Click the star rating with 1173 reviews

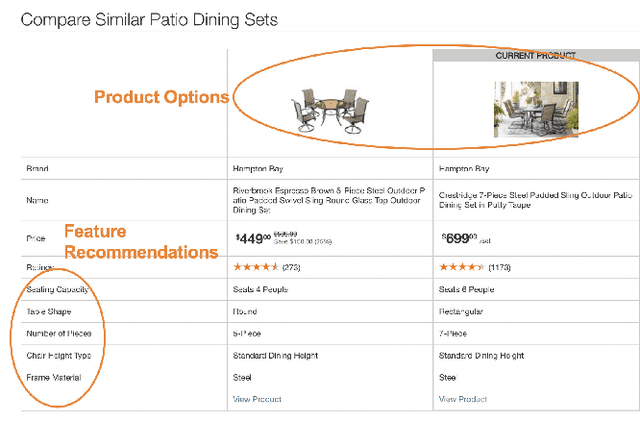463,268
